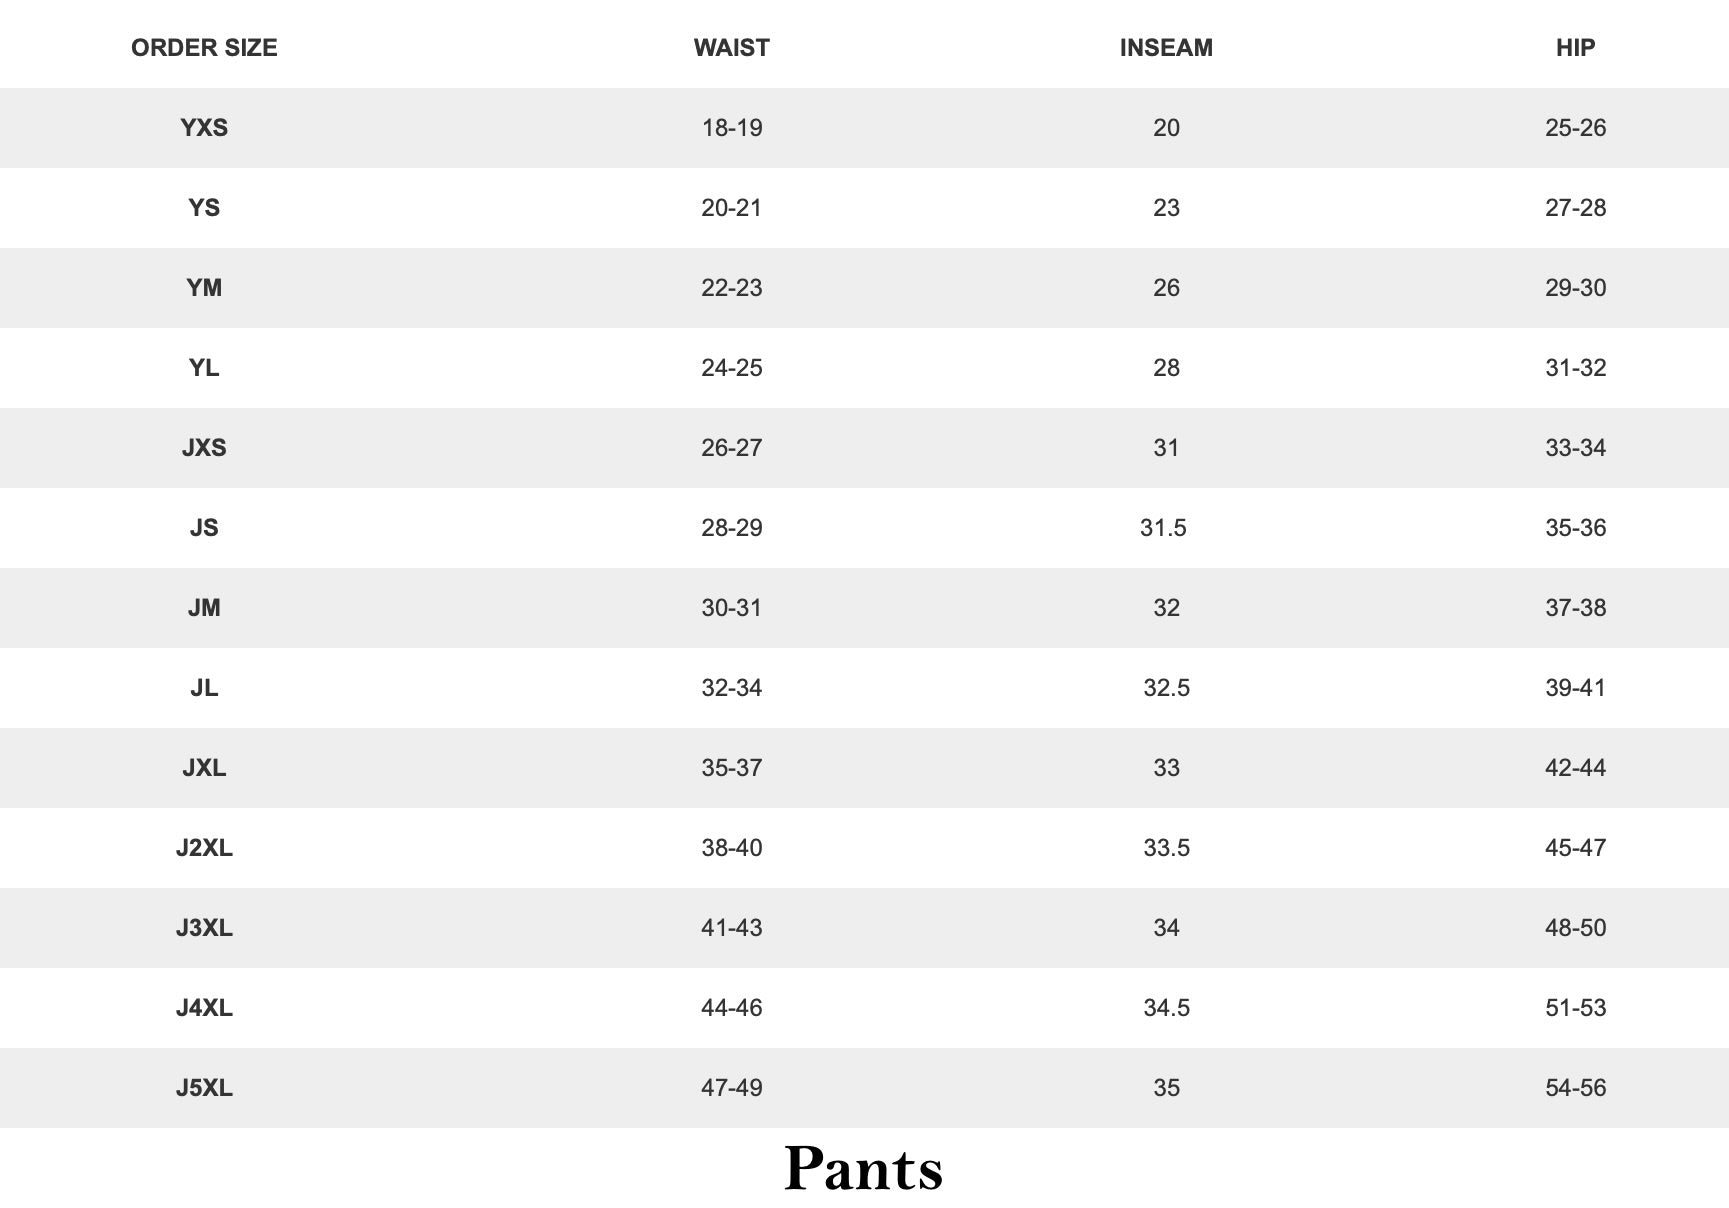The image size is (1729, 1208).
Task: Click the ORDER SIZE column header
Action: point(204,48)
